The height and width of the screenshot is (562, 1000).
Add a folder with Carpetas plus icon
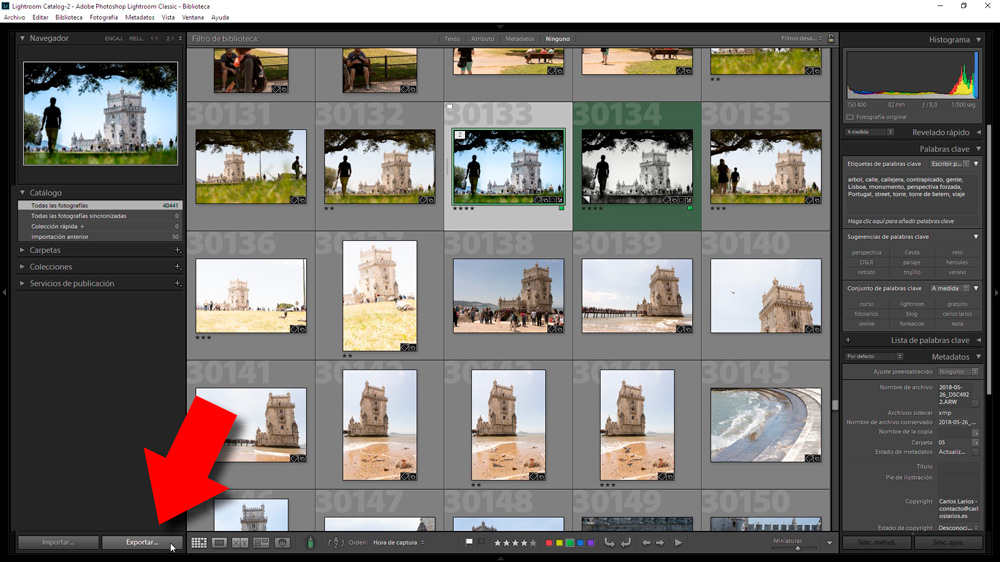click(x=177, y=250)
